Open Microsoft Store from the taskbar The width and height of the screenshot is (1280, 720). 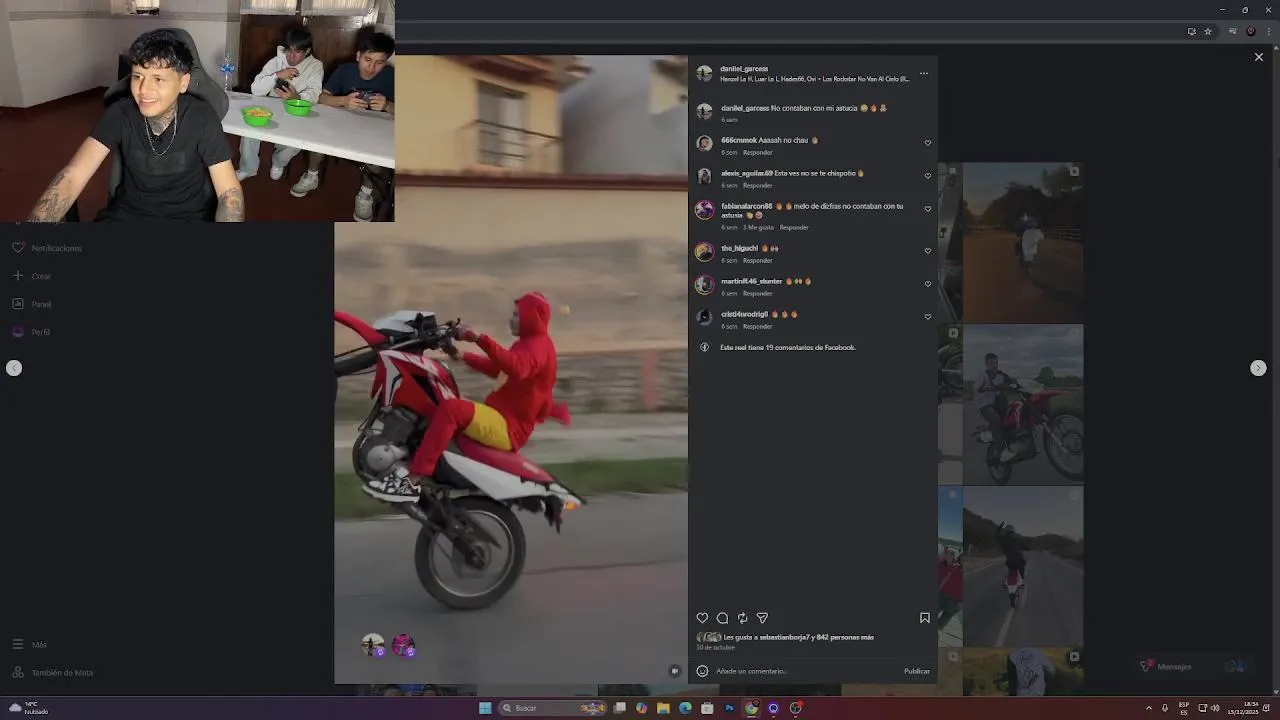click(x=707, y=708)
